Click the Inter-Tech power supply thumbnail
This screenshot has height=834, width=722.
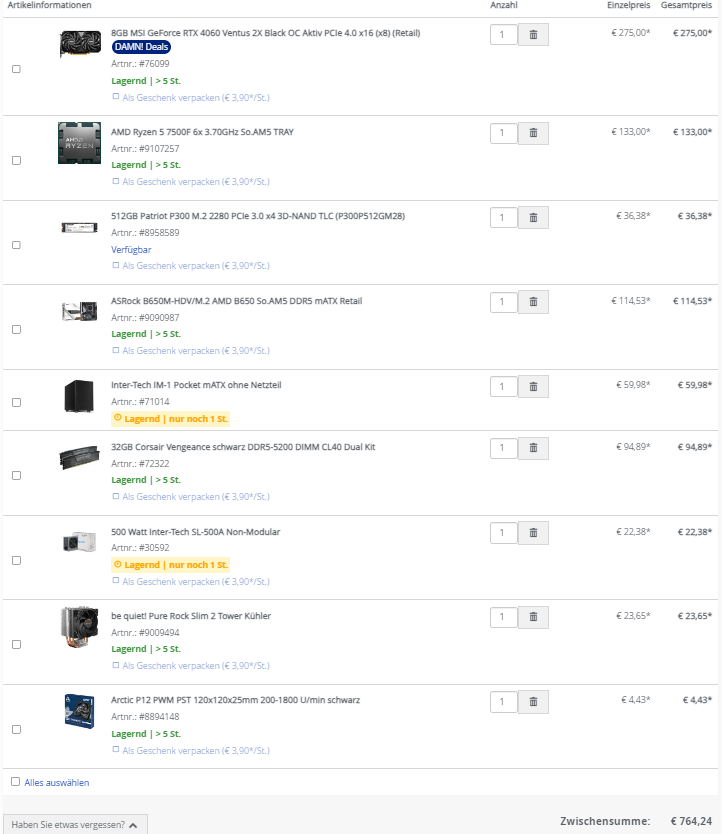79,542
